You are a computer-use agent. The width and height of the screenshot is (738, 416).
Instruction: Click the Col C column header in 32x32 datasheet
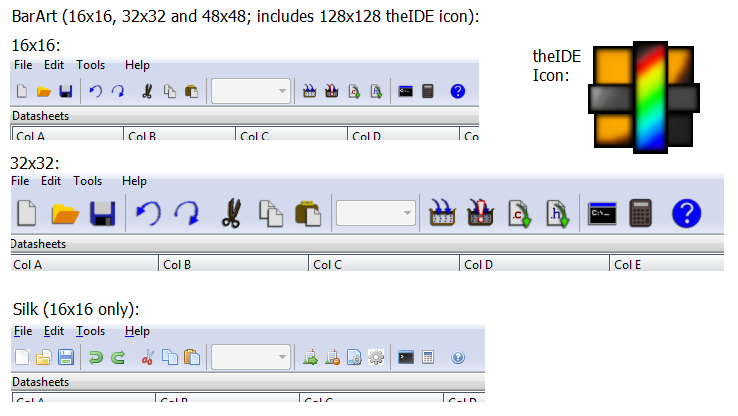tap(326, 265)
